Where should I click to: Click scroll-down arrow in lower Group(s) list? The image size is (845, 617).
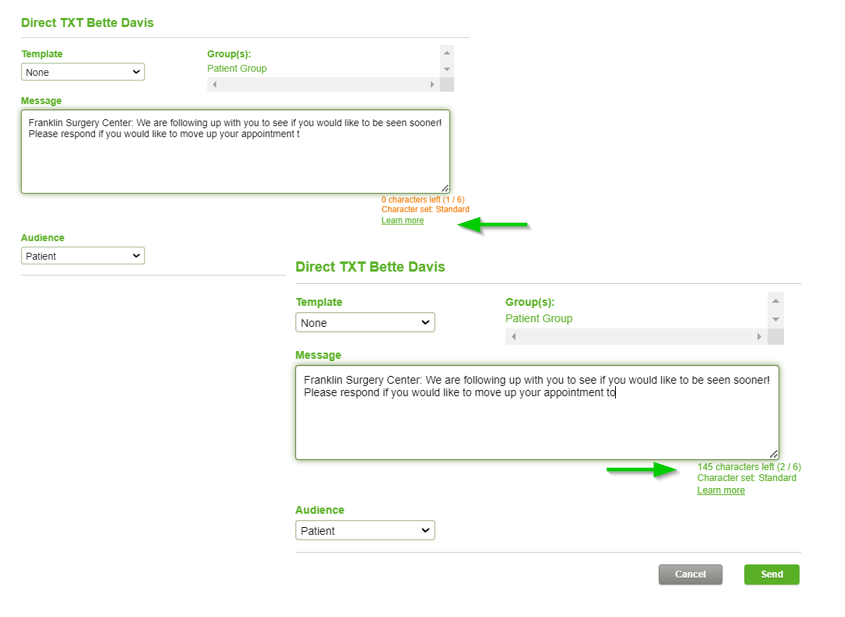point(775,320)
